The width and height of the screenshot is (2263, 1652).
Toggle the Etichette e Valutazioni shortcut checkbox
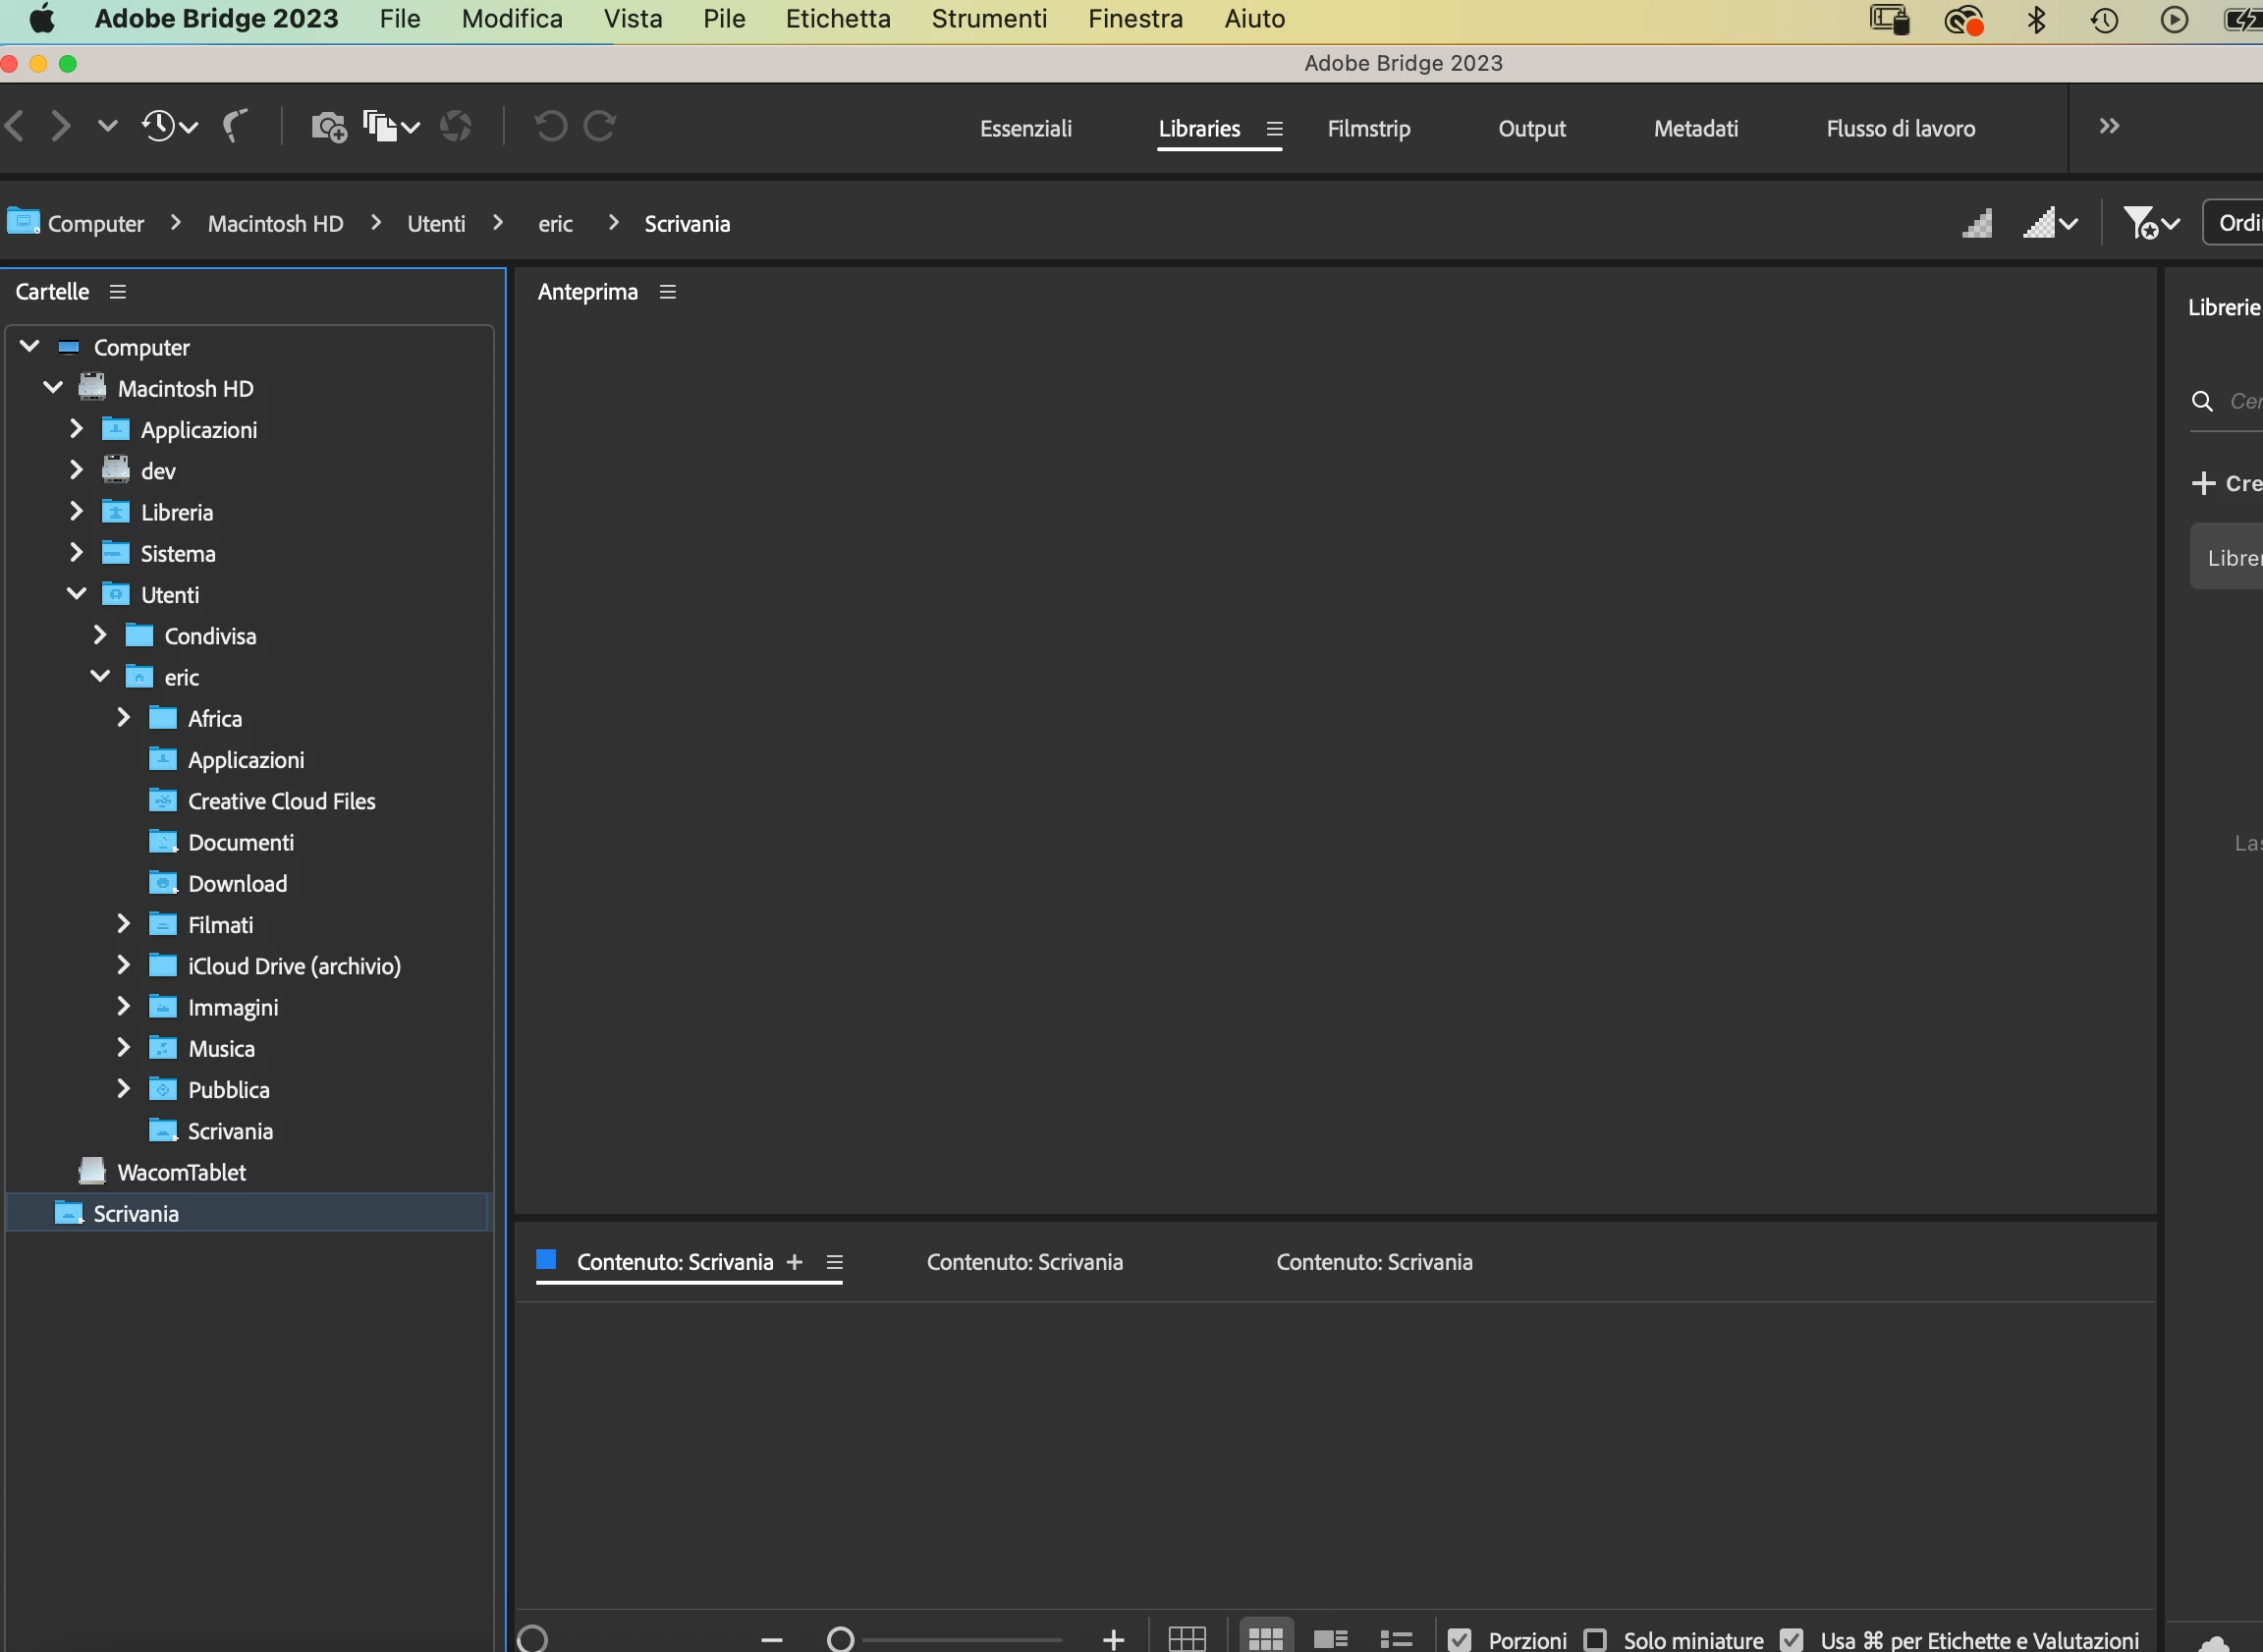click(x=1792, y=1640)
